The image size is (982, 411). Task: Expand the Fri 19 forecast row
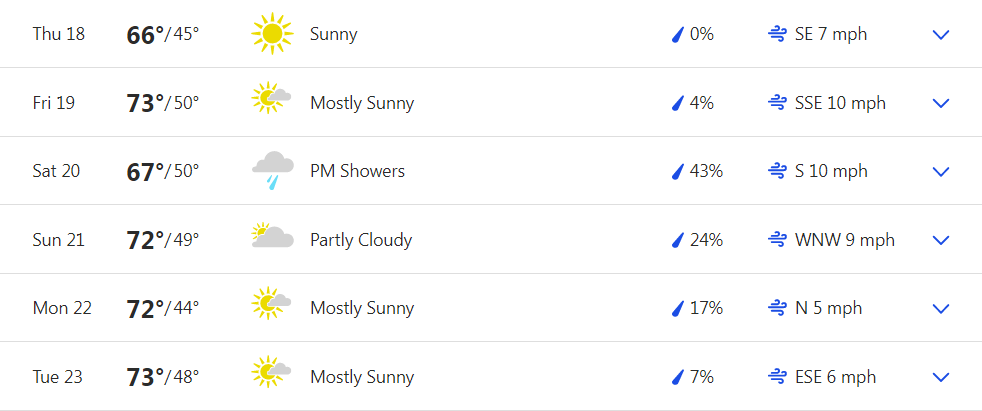pos(941,103)
